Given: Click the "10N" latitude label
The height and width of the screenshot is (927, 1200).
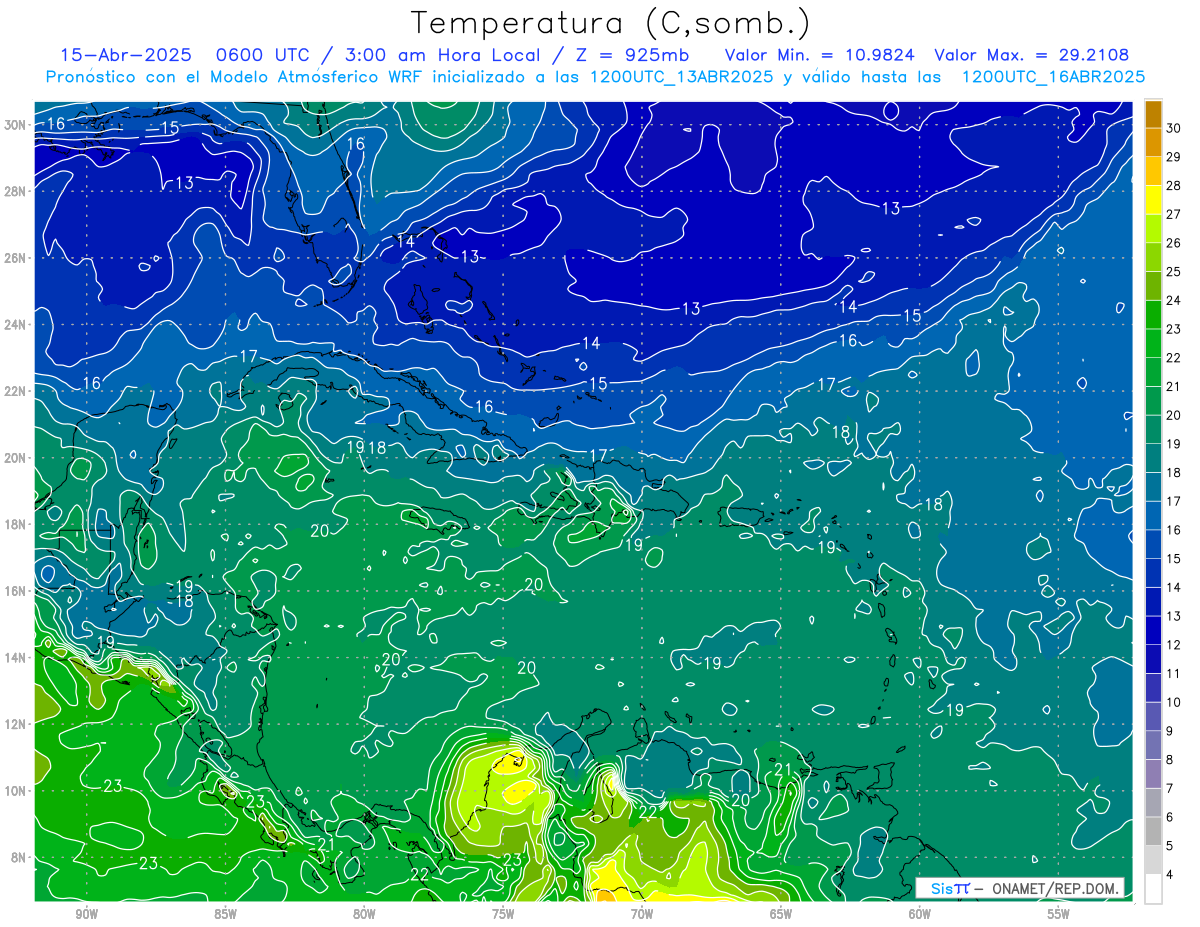Looking at the screenshot, I should [15, 790].
